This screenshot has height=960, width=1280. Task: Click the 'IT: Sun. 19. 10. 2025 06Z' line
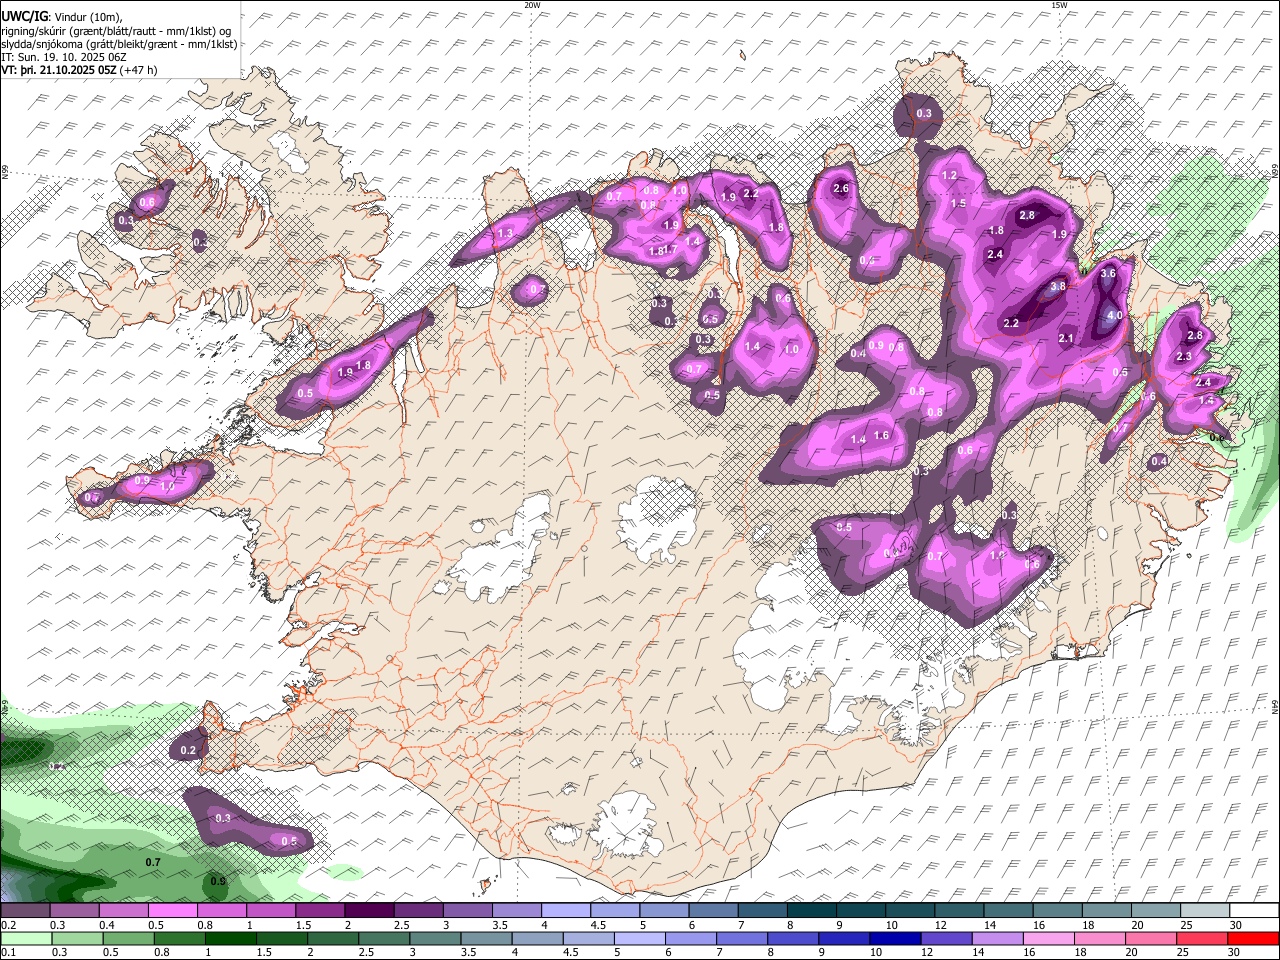[x=63, y=57]
